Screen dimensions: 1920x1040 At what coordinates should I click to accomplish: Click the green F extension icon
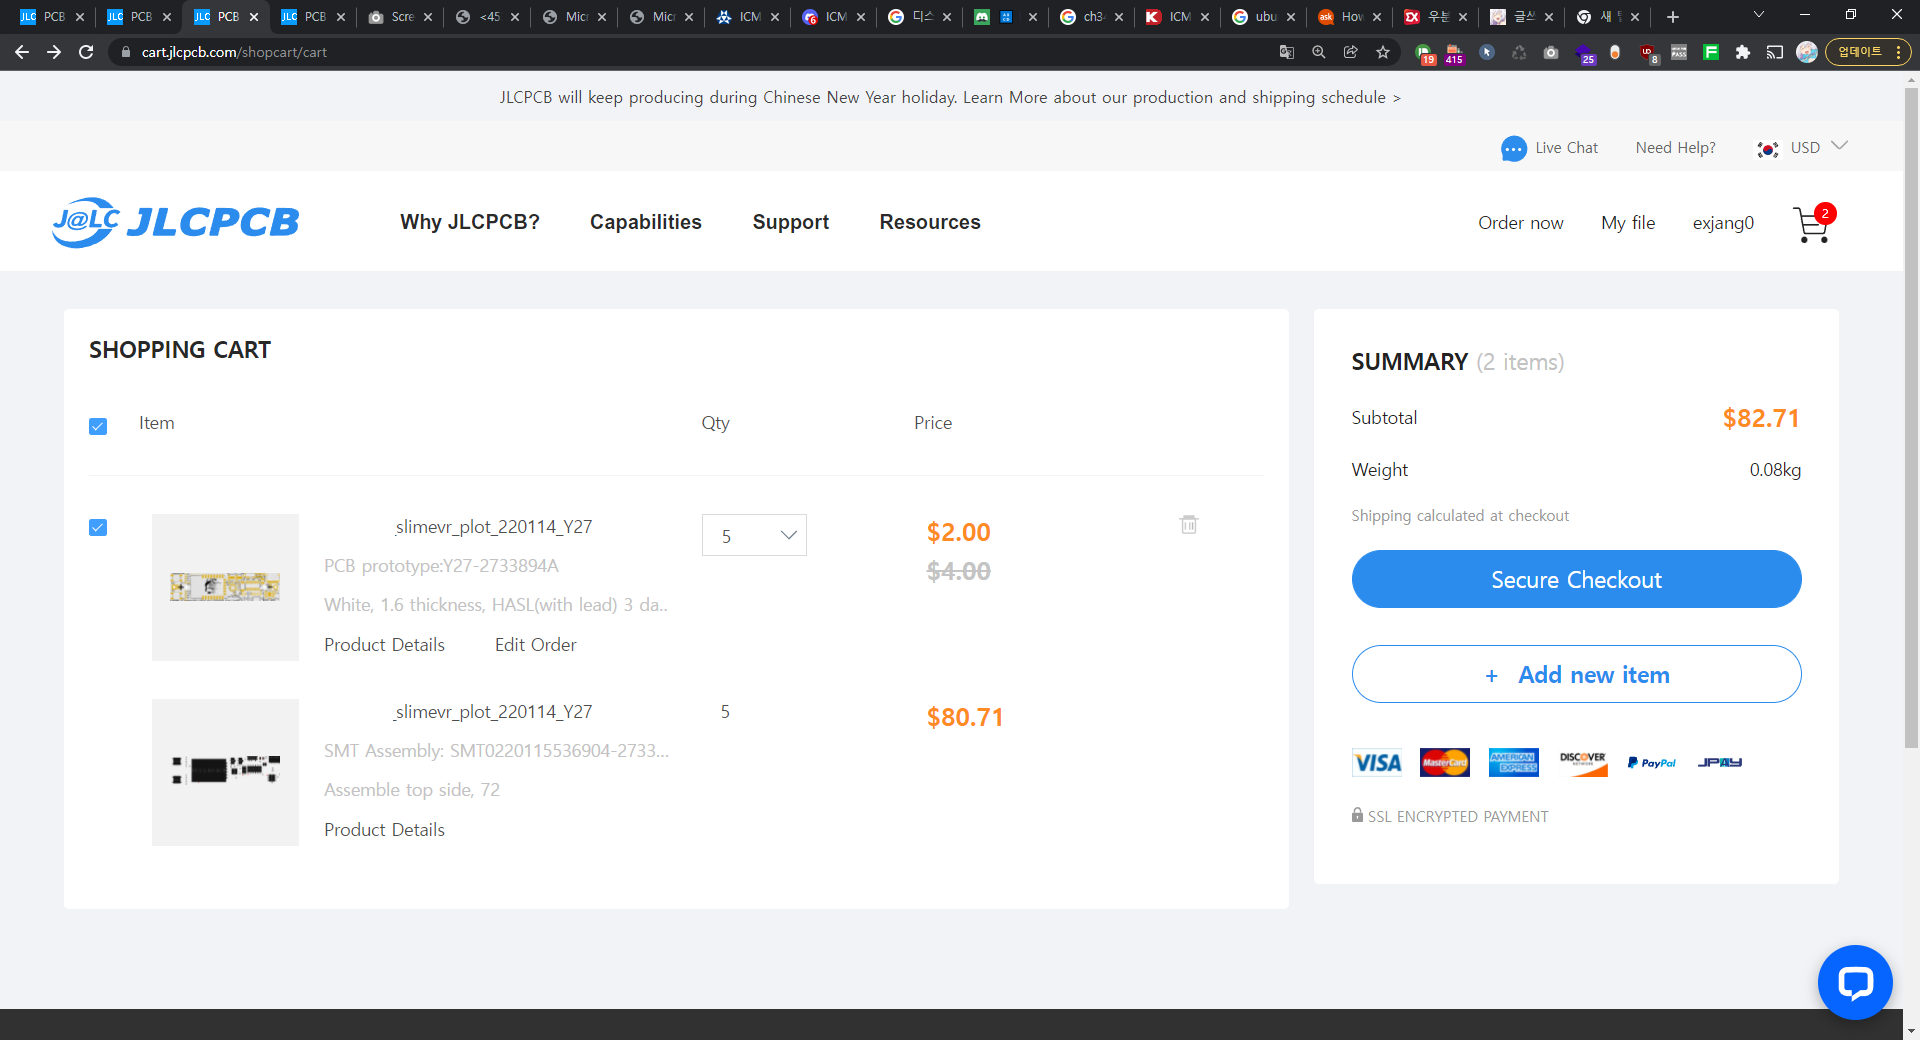point(1711,52)
